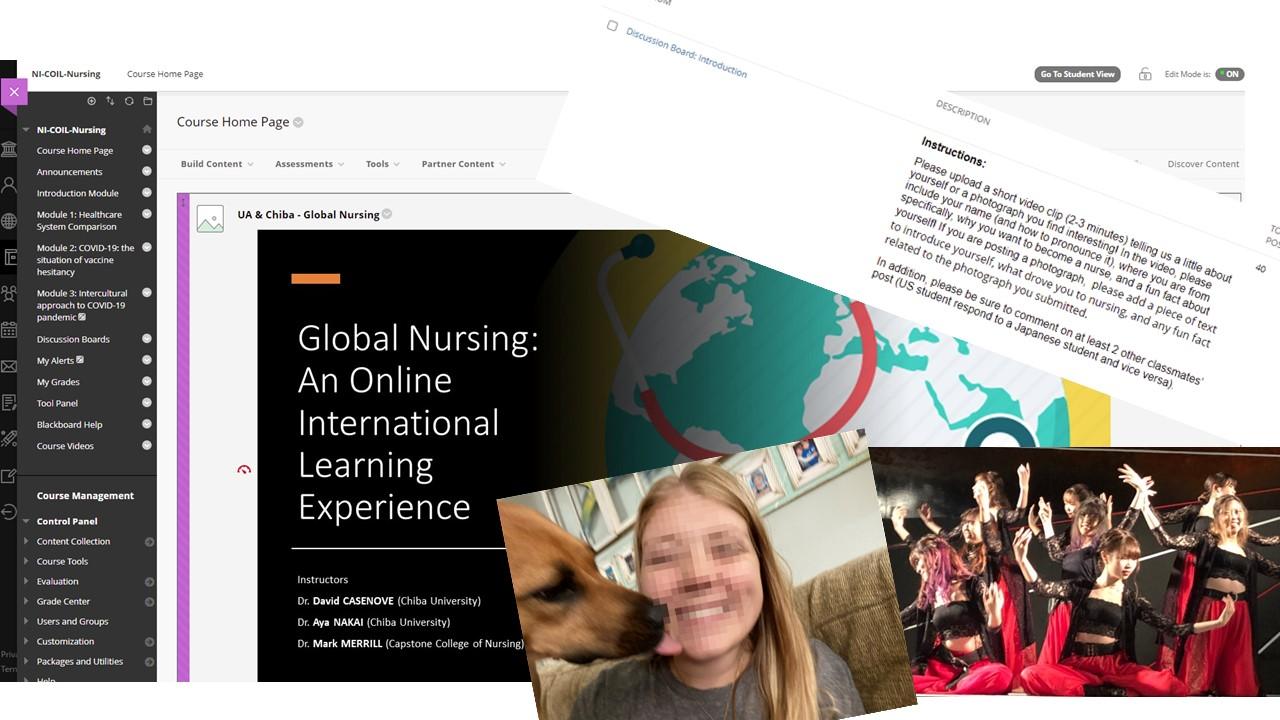Viewport: 1280px width, 720px height.
Task: Click the Packages and Utilities arrow icon
Action: (149, 662)
